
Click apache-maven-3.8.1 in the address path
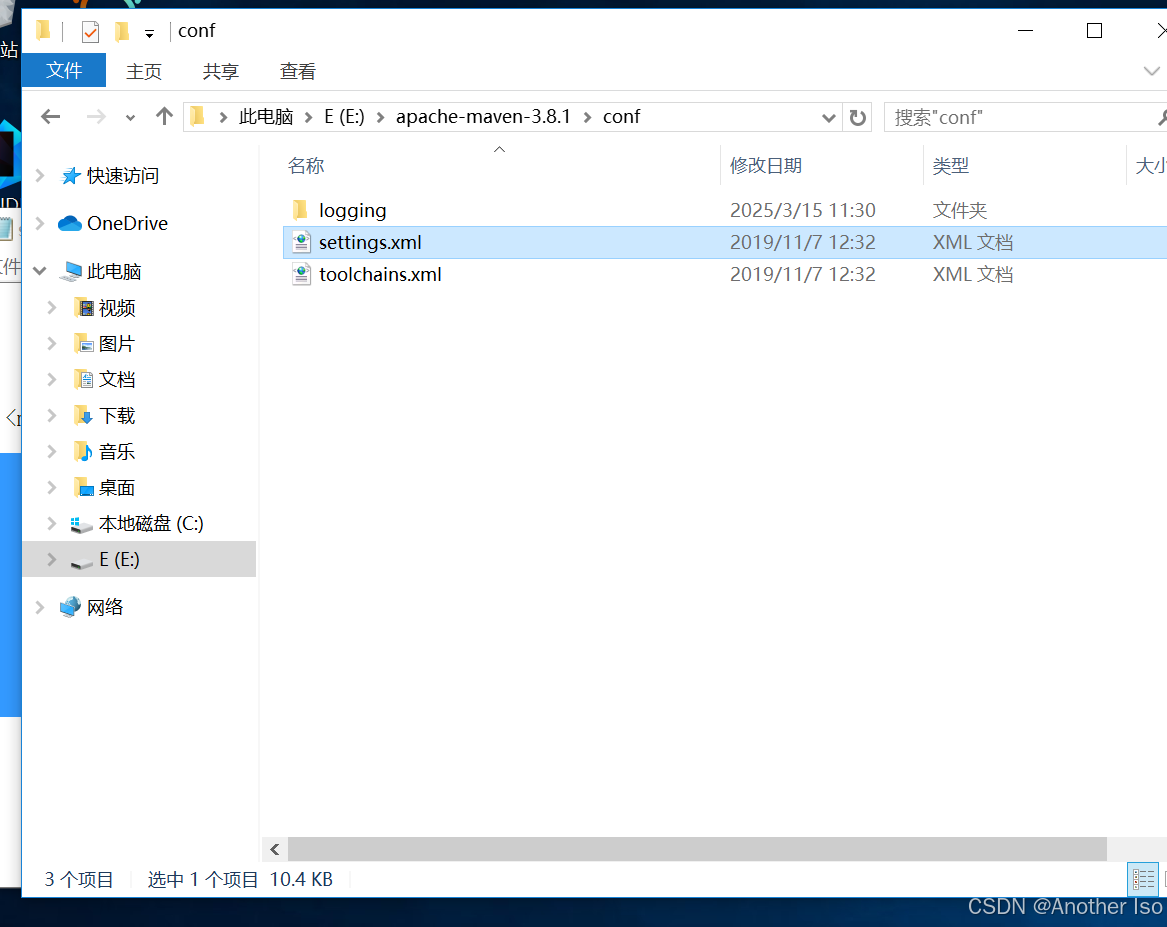click(483, 117)
